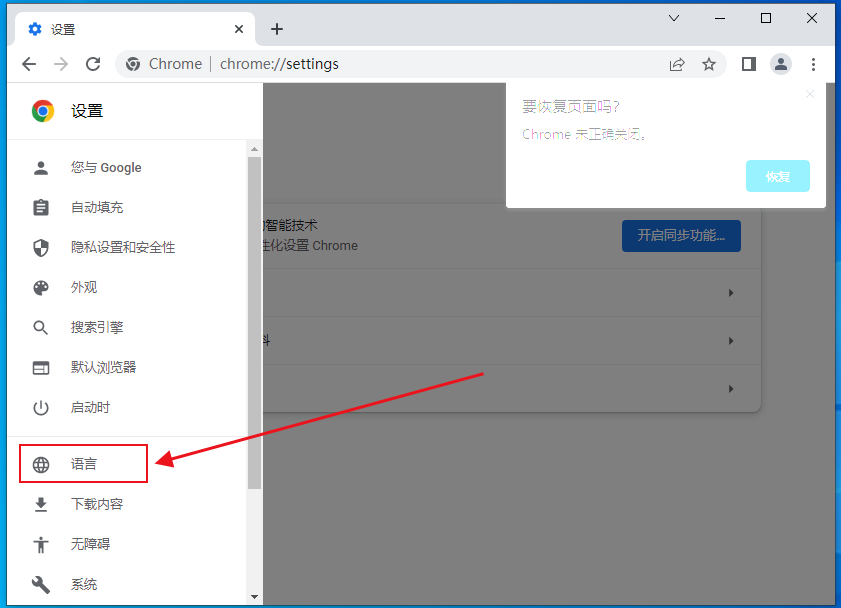Open the profile avatar menu
The image size is (841, 608).
(x=781, y=64)
